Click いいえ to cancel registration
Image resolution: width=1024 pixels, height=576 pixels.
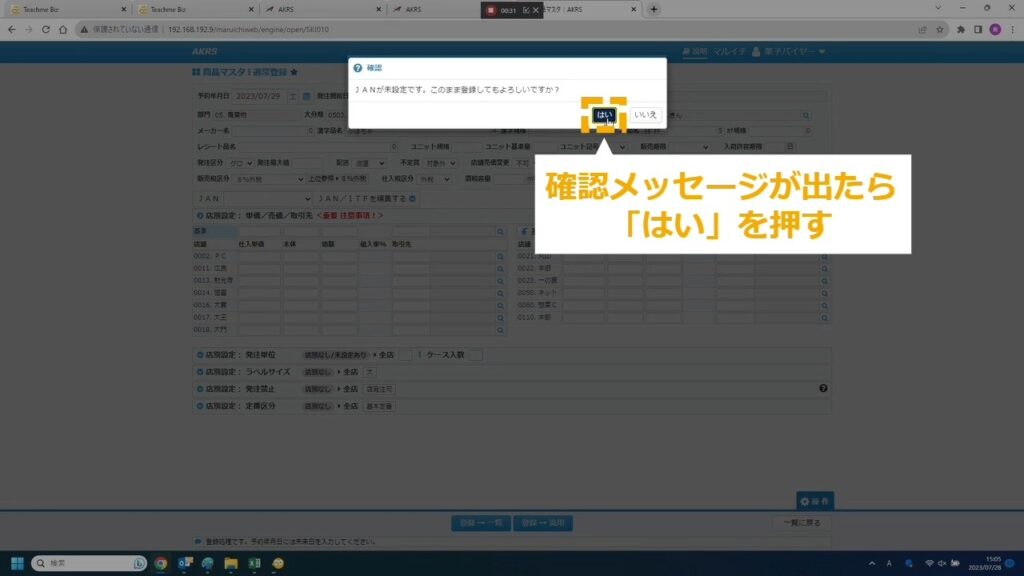pyautogui.click(x=645, y=115)
